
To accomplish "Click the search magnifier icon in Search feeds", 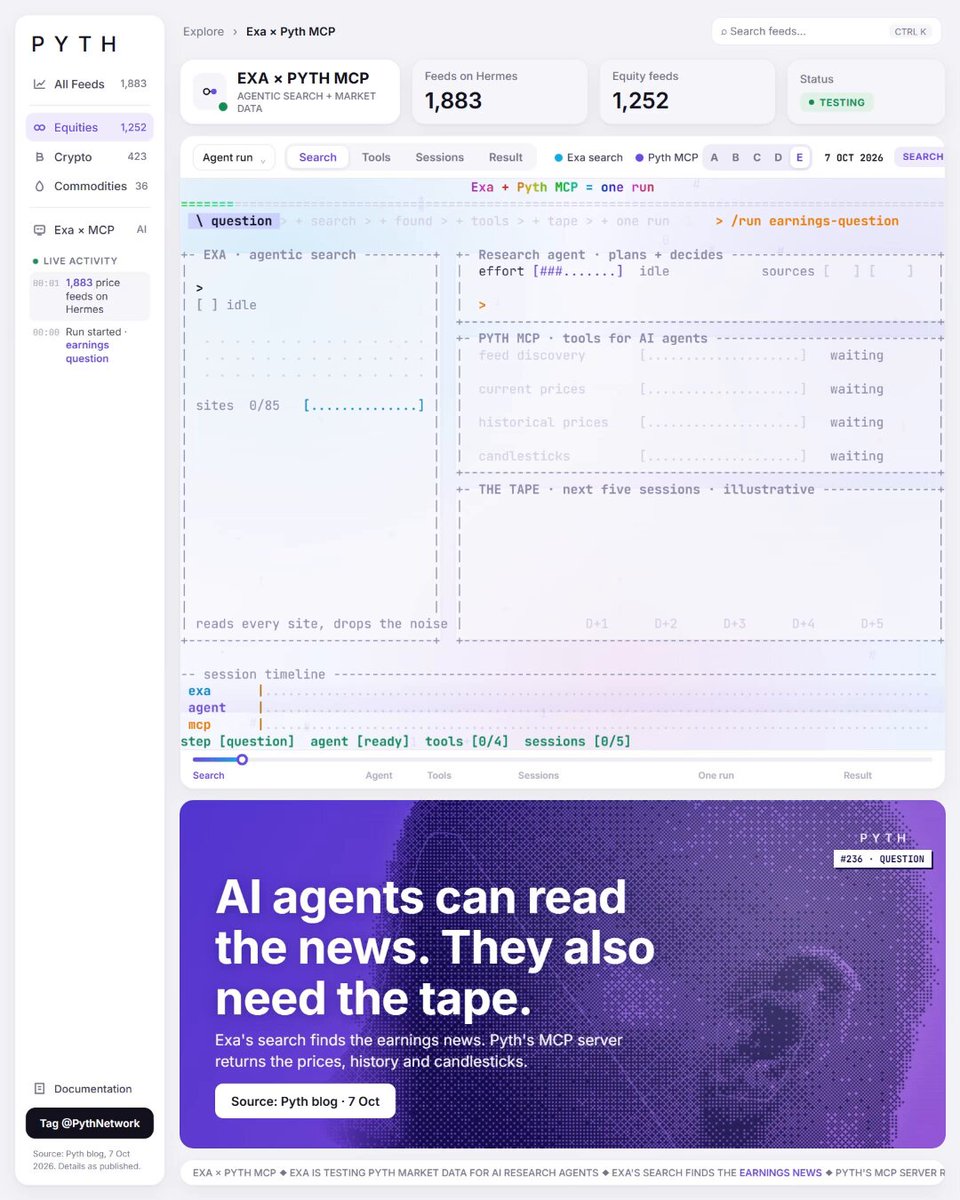I will [x=724, y=32].
